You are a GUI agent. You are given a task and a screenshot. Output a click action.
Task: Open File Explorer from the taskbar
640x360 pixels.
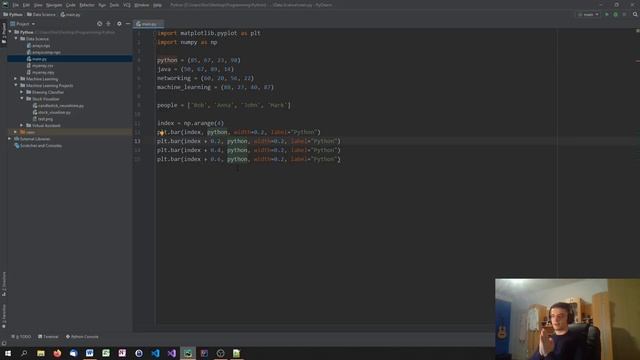point(41,353)
